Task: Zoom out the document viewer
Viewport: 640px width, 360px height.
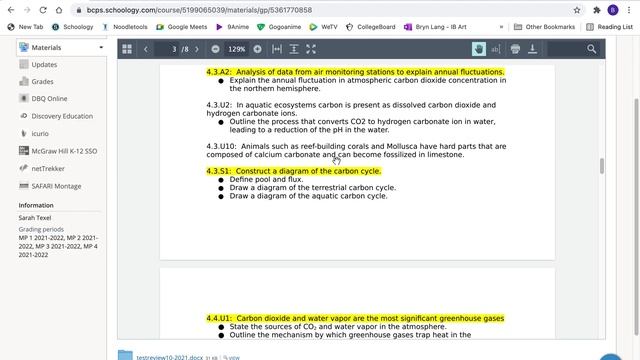Action: click(215, 49)
